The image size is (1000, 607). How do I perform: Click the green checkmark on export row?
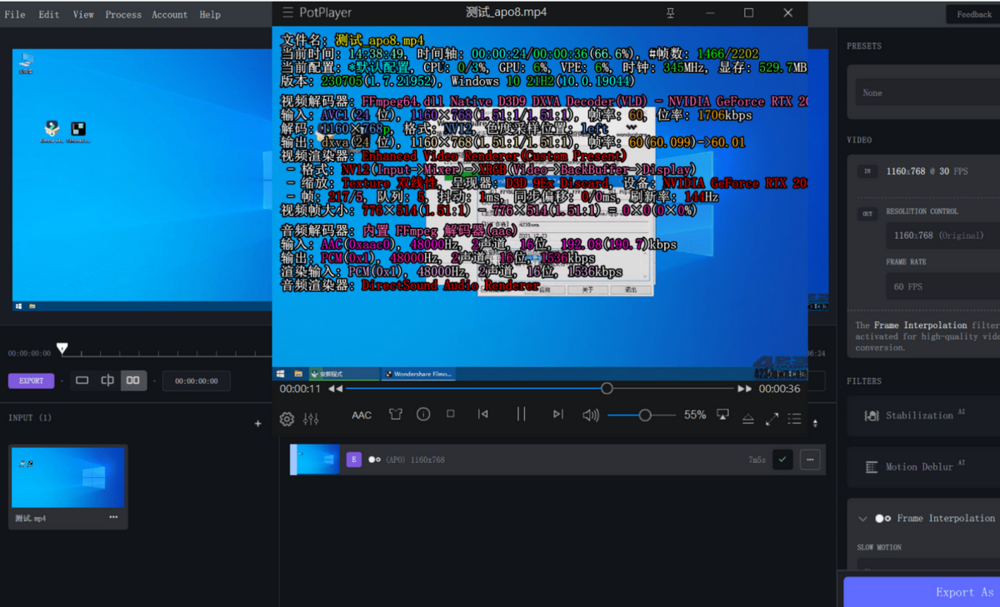(783, 459)
